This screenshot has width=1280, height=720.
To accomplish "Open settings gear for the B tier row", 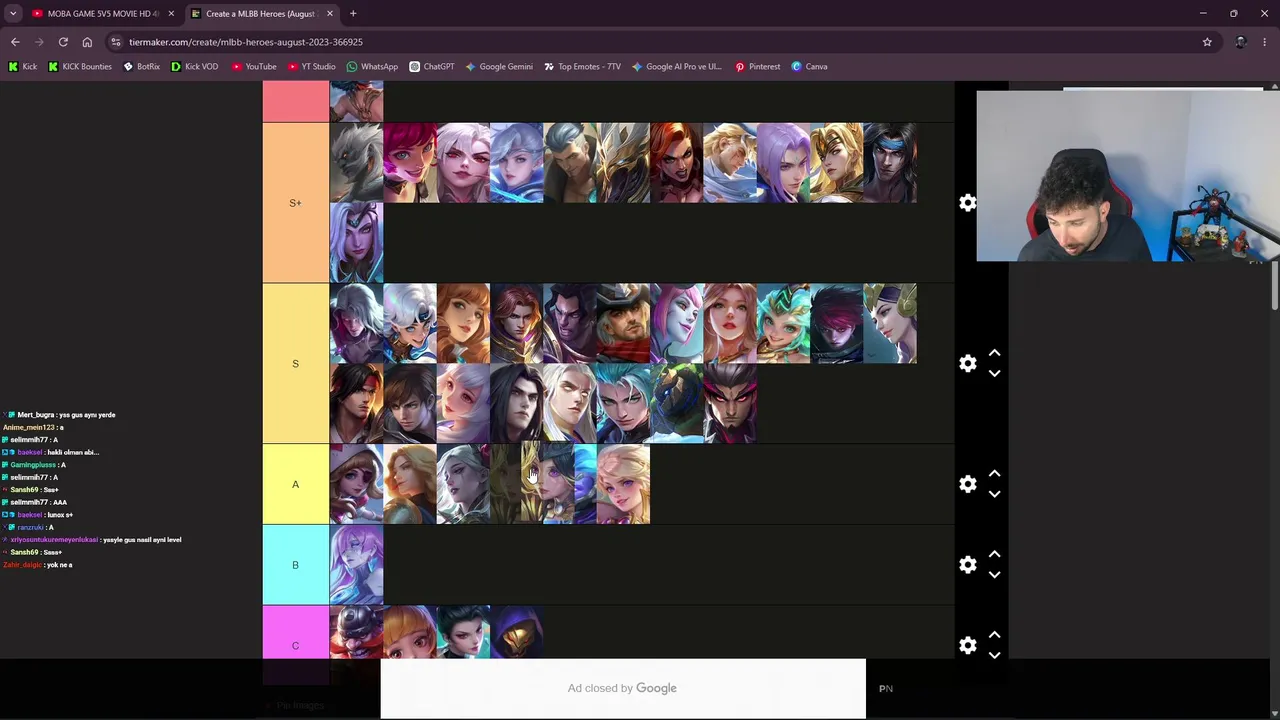I will (968, 565).
